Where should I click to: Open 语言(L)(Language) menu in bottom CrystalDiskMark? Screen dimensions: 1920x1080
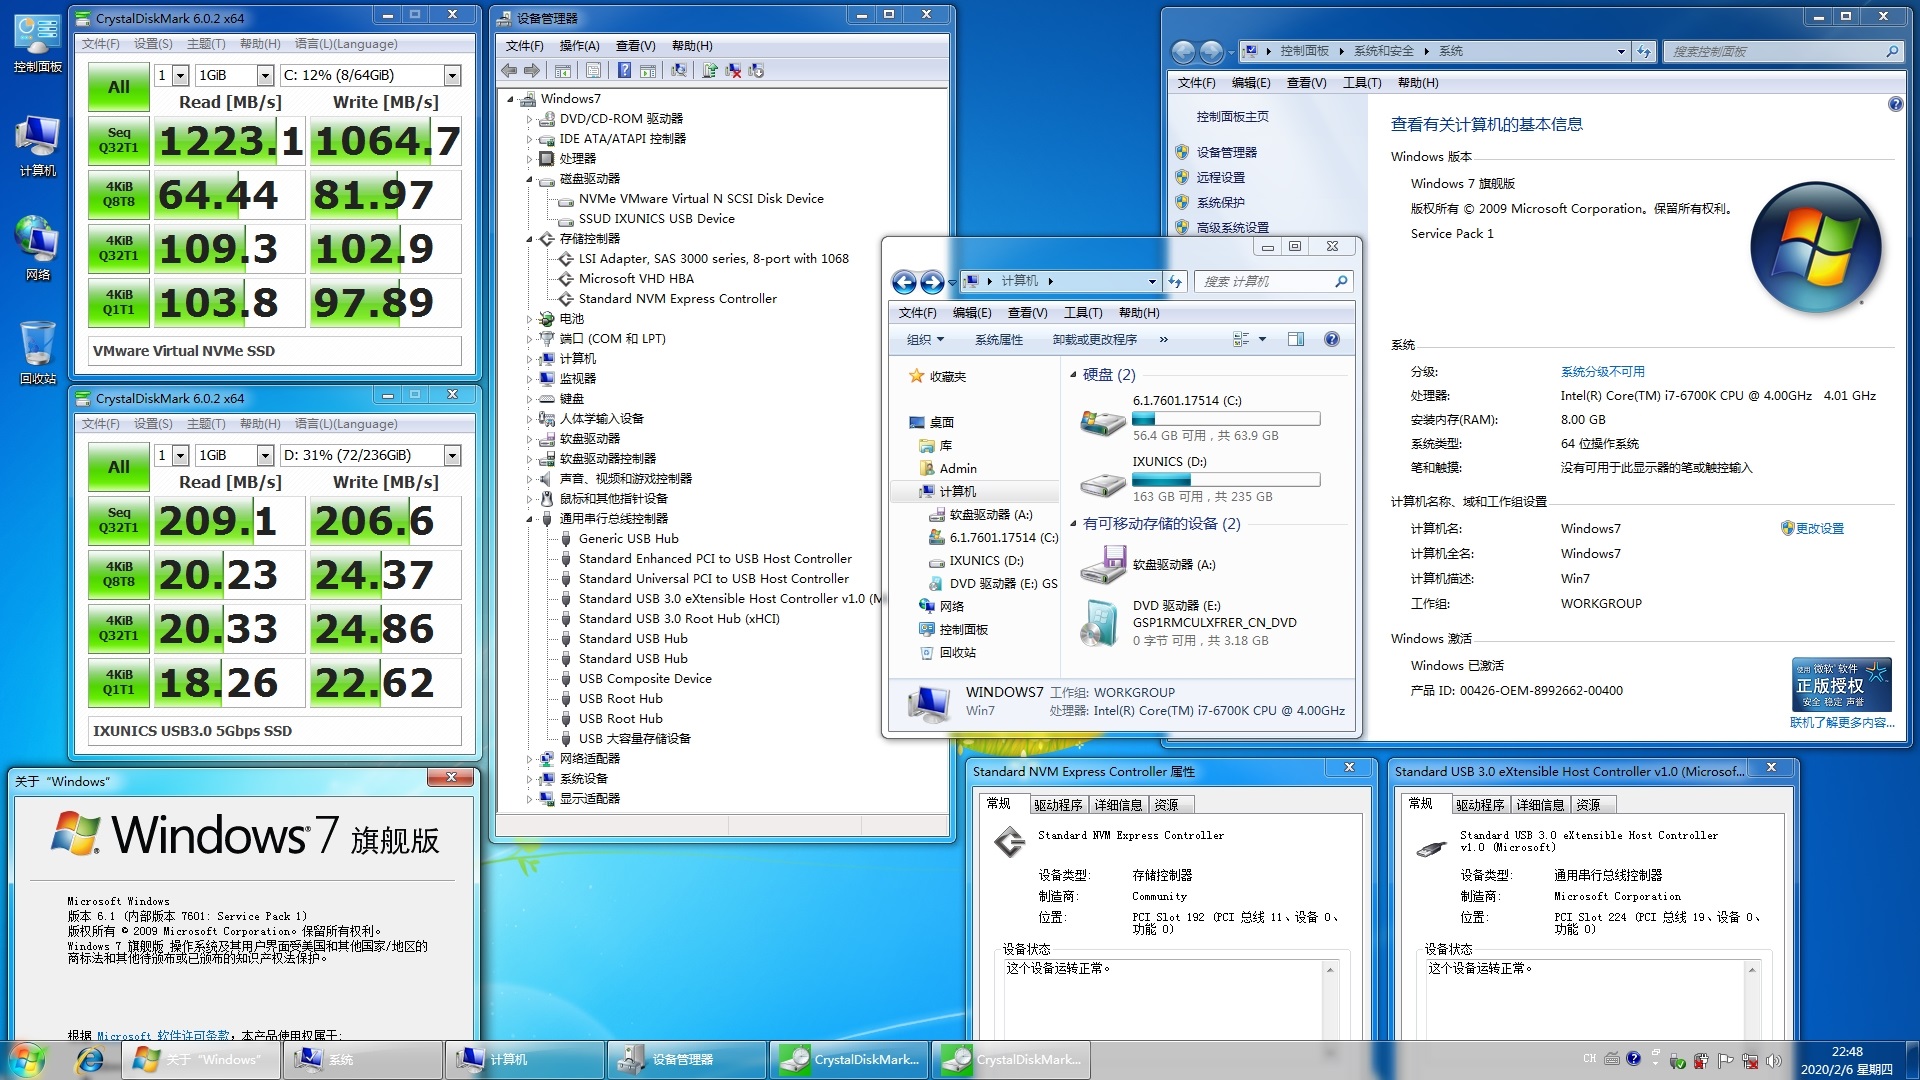pyautogui.click(x=346, y=424)
